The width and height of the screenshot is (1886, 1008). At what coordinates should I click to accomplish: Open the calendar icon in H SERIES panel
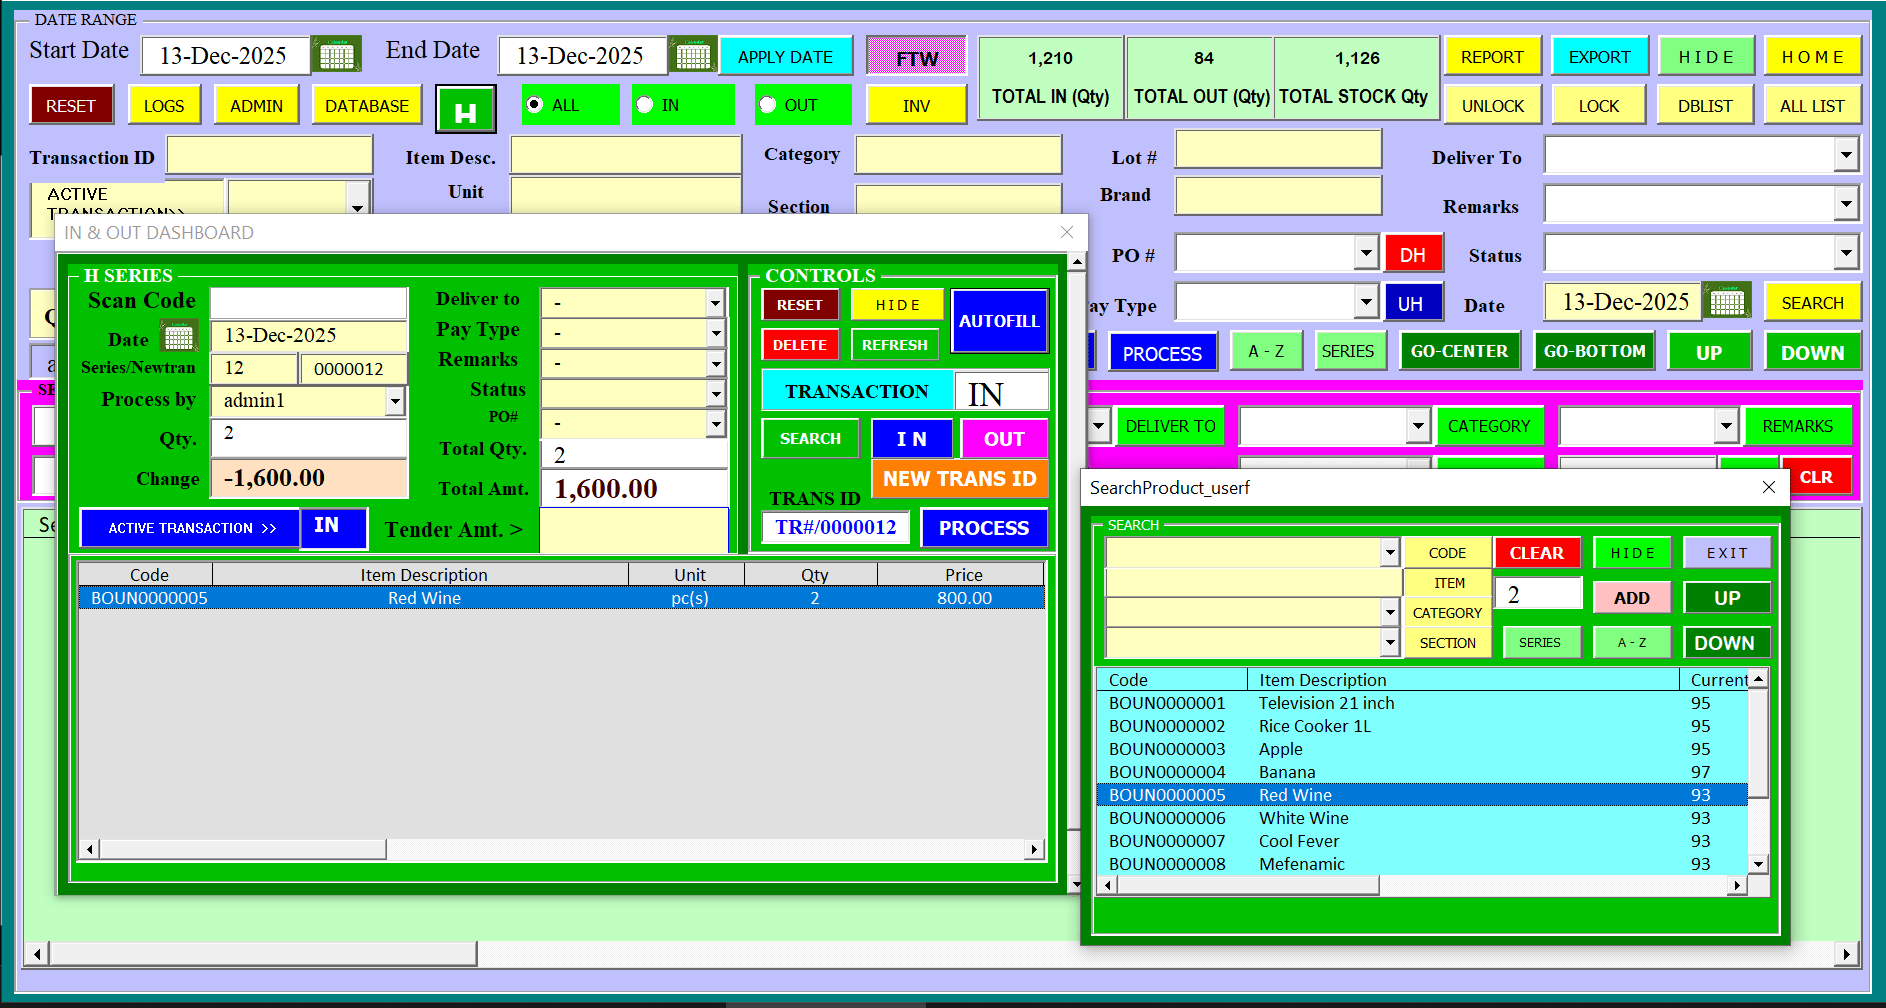point(179,337)
